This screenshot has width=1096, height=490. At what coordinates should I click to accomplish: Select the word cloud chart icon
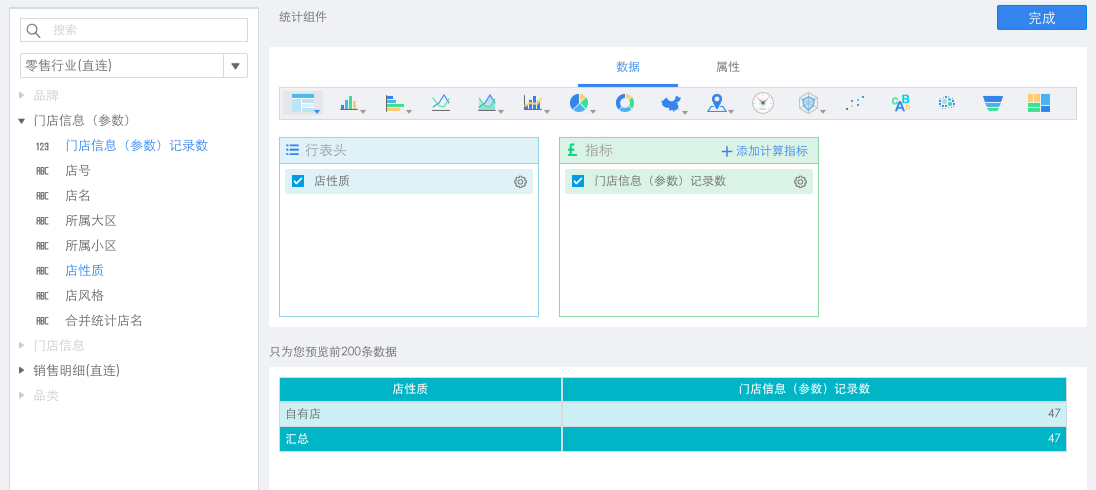click(x=900, y=103)
